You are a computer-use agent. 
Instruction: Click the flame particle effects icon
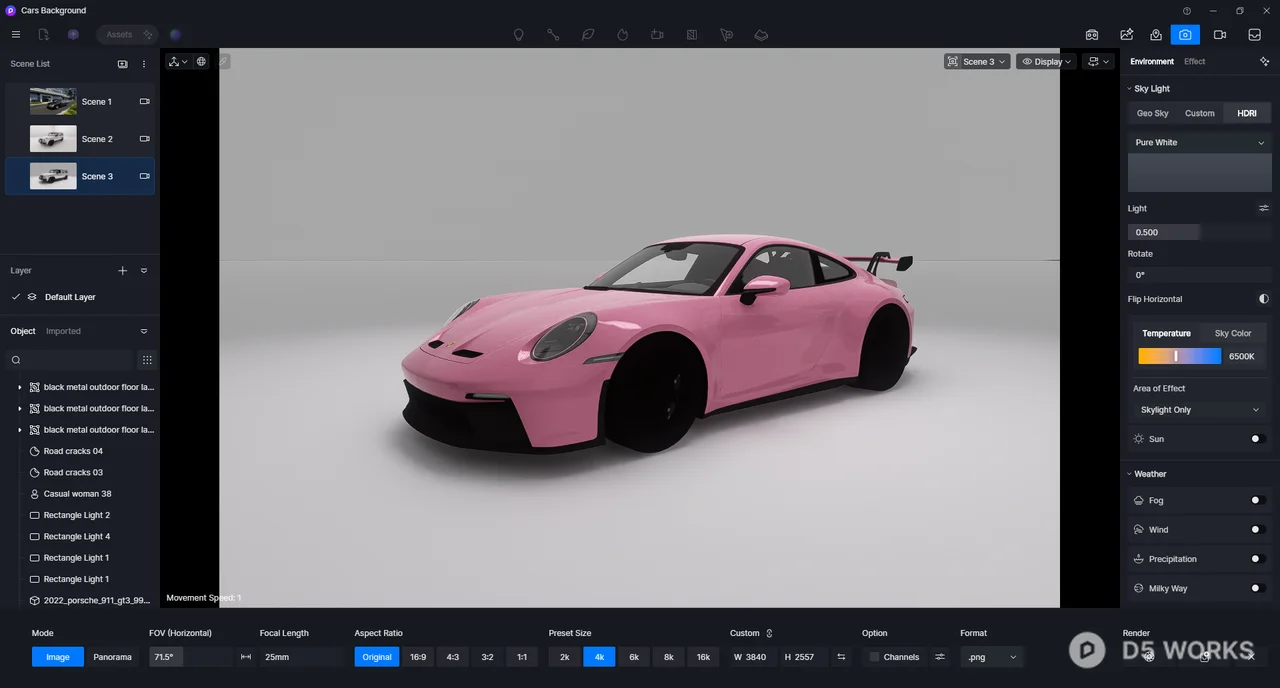pyautogui.click(x=622, y=34)
